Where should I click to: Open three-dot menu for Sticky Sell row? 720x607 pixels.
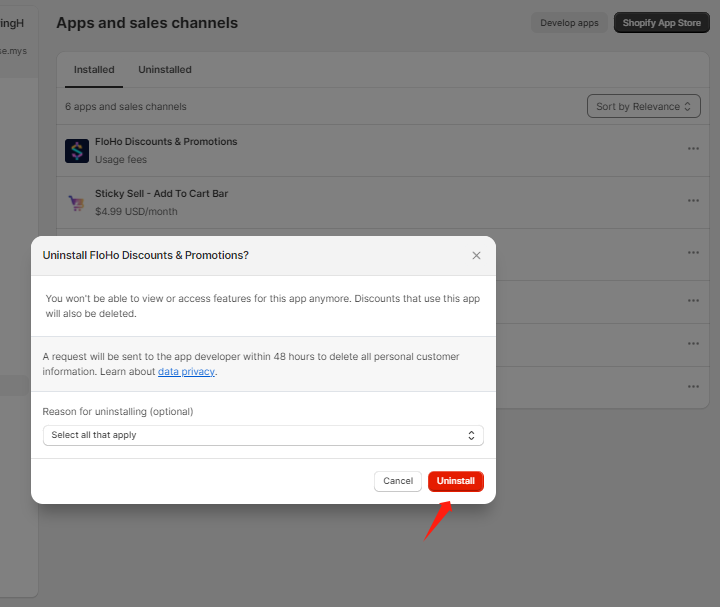[x=693, y=201]
